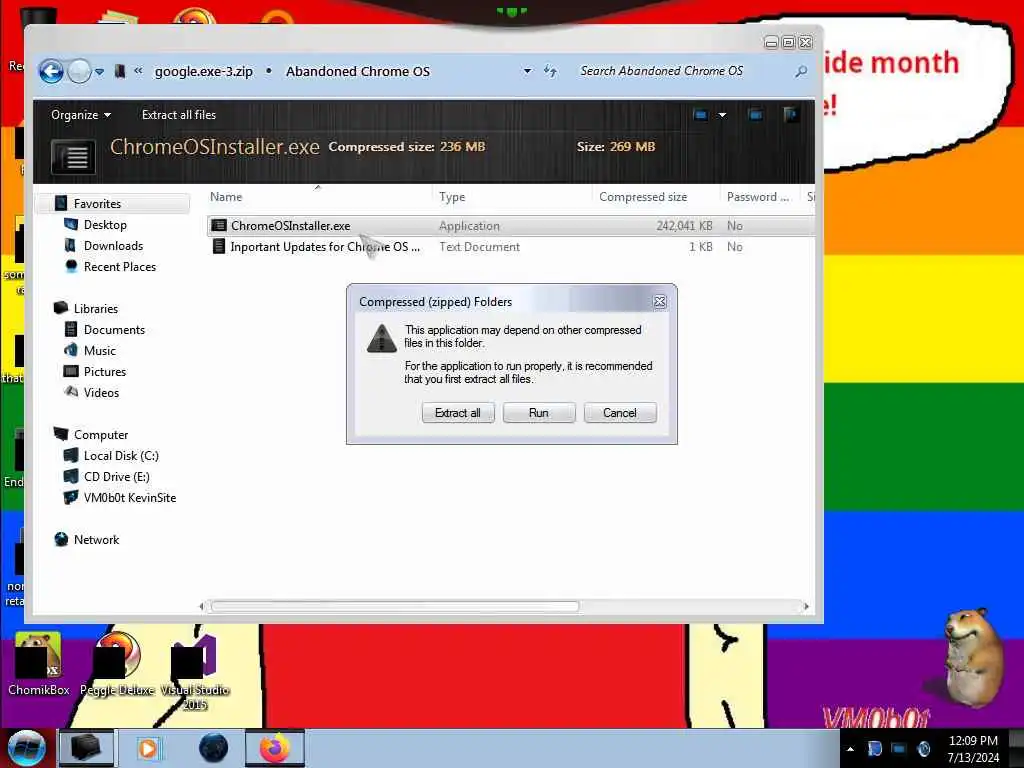This screenshot has height=768, width=1024.
Task: Close the Compressed (zipped) Folders dialog
Action: tap(660, 302)
